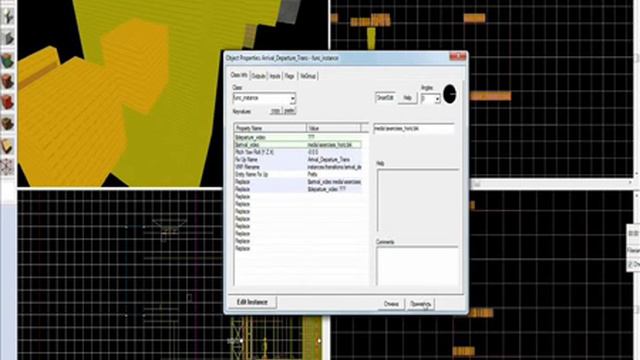Select the Apply overlays dark cube icon

pyautogui.click(x=8, y=123)
